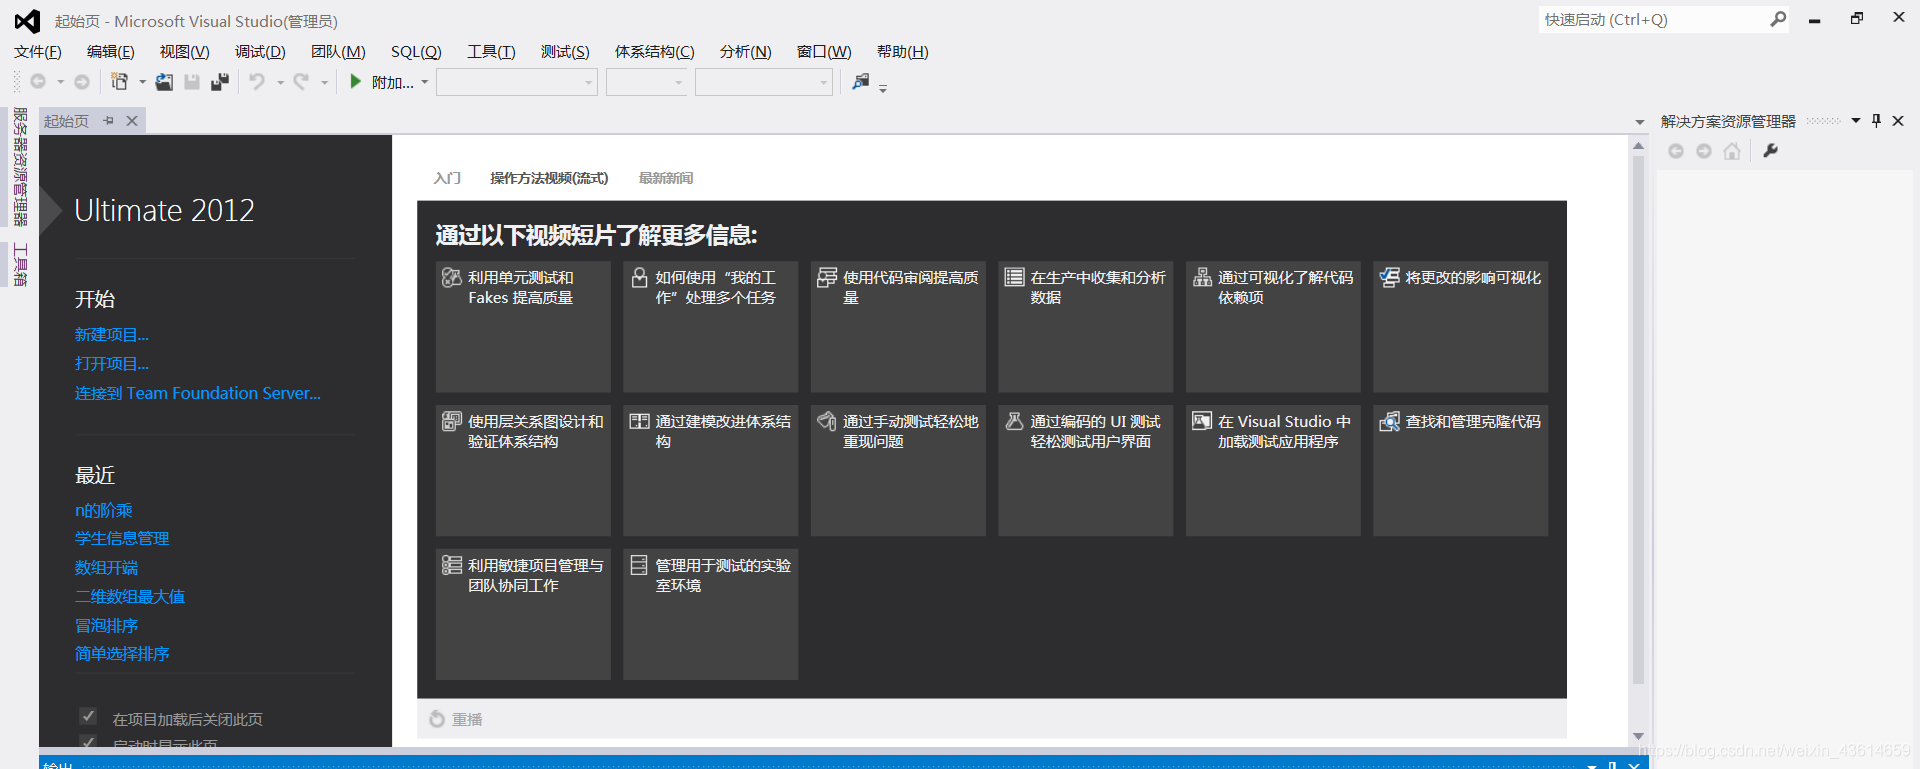Click the 新建项目... link
The image size is (1920, 769).
(x=112, y=335)
